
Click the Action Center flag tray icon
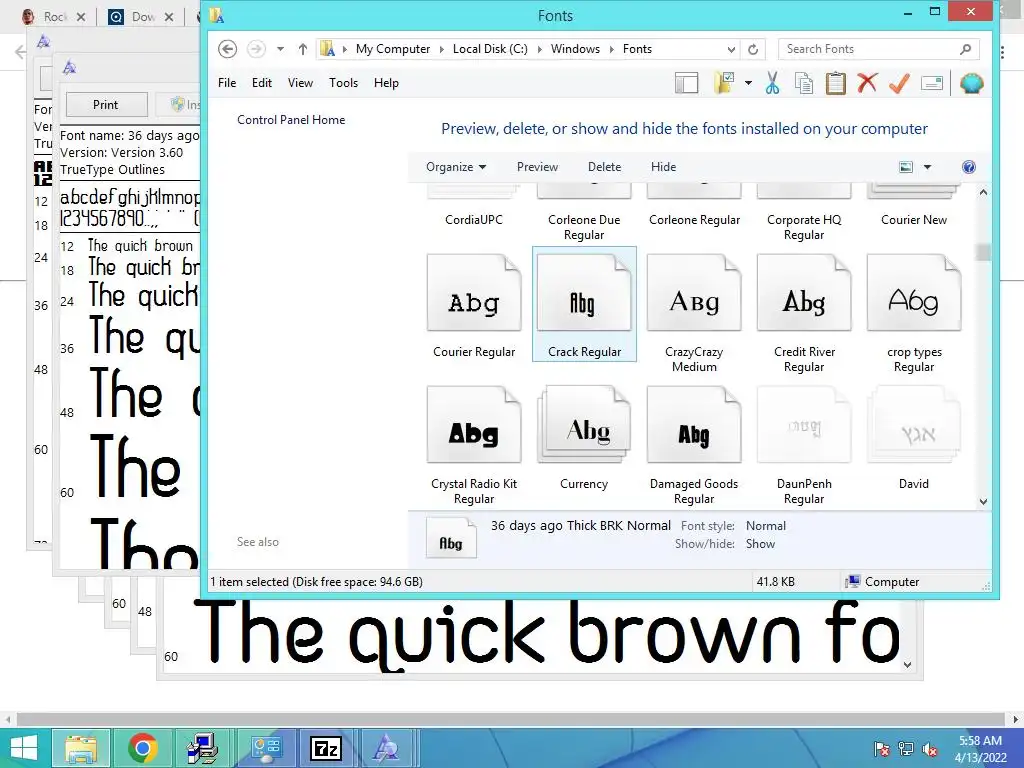(881, 749)
